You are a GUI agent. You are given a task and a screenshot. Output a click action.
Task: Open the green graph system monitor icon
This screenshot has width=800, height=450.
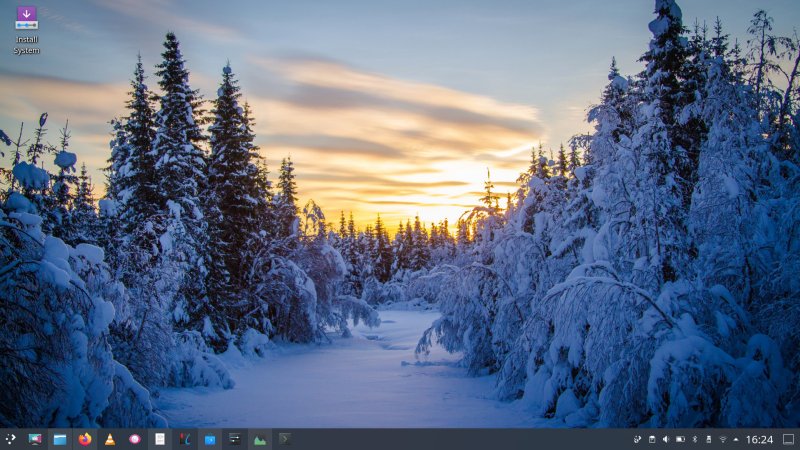coord(260,439)
